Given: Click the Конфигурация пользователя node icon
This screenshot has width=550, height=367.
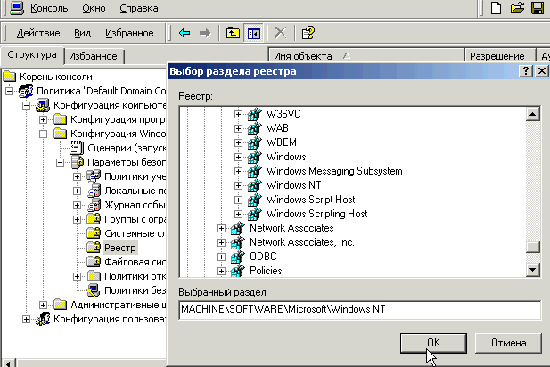Looking at the screenshot, I should [43, 319].
